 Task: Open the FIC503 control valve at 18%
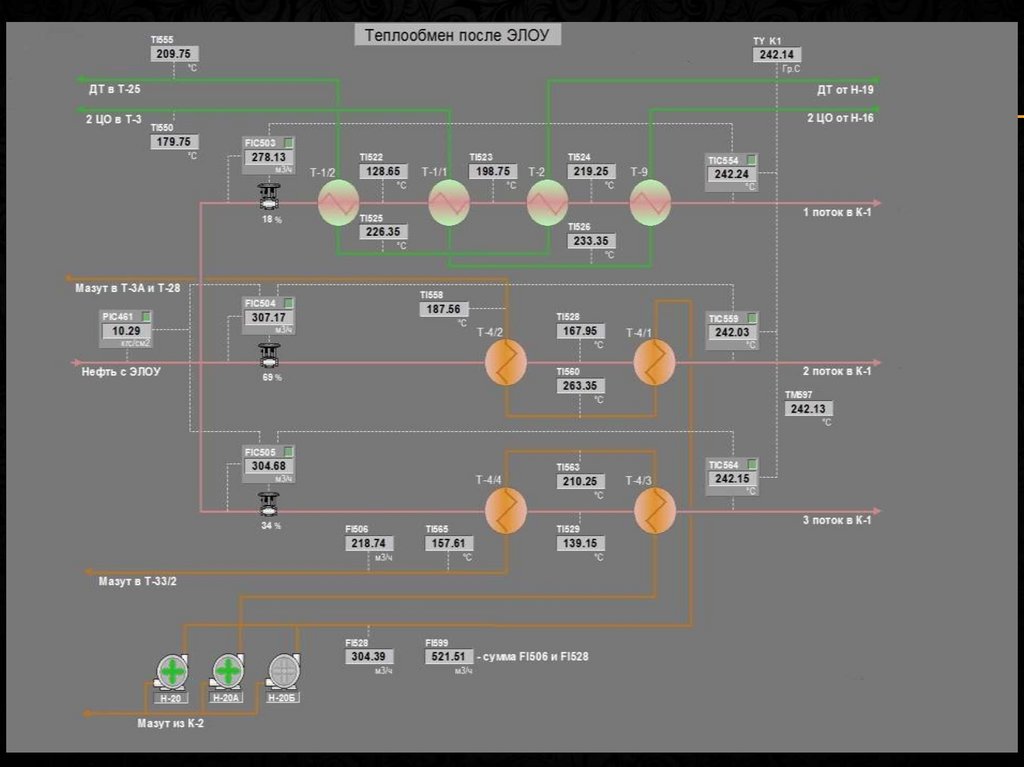(267, 197)
